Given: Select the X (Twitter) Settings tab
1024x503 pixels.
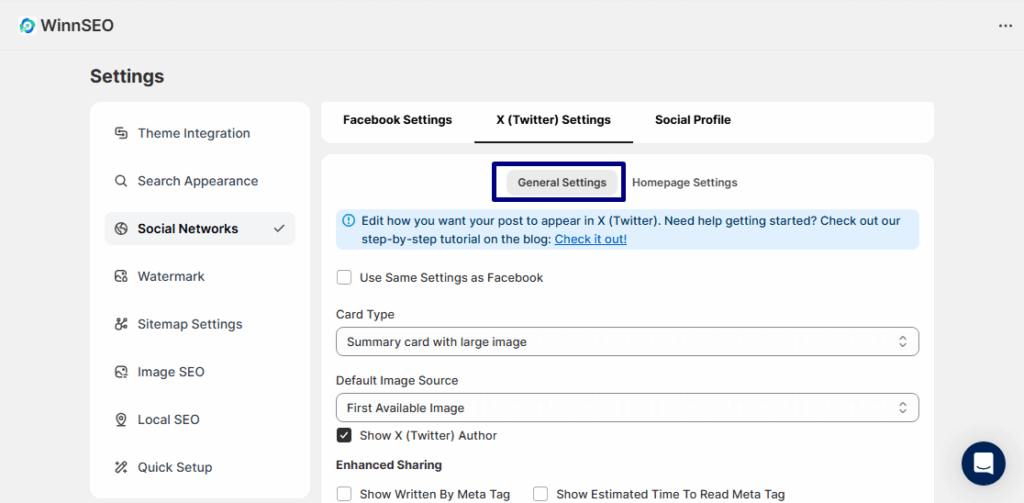Looking at the screenshot, I should click(554, 120).
